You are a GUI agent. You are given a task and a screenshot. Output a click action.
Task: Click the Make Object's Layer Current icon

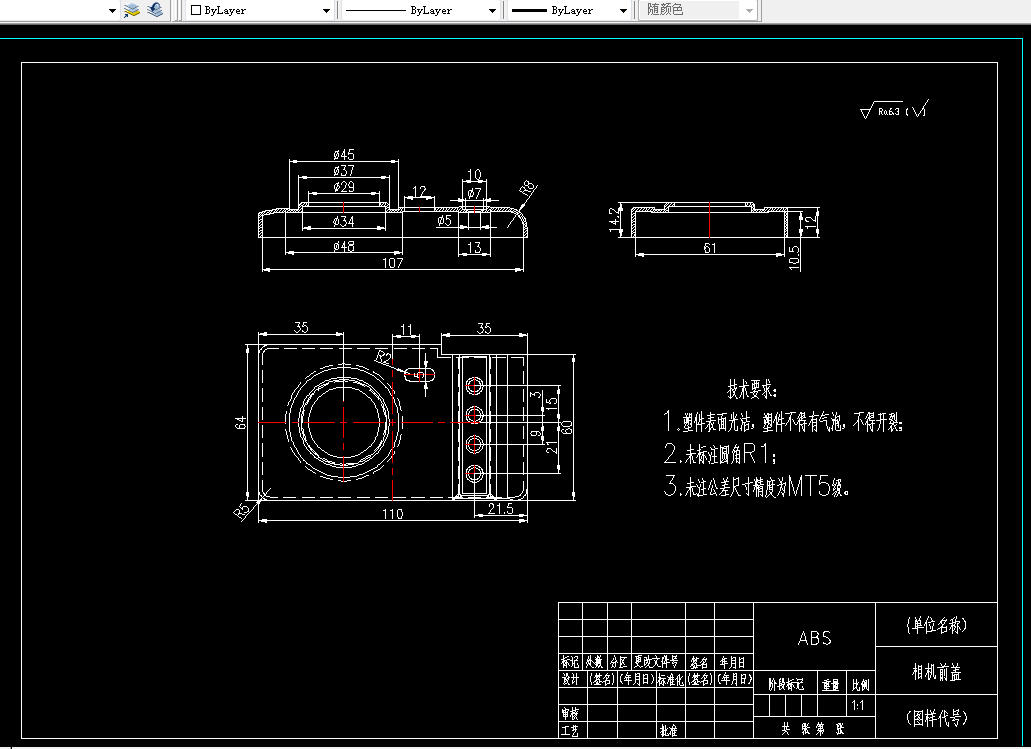(132, 10)
